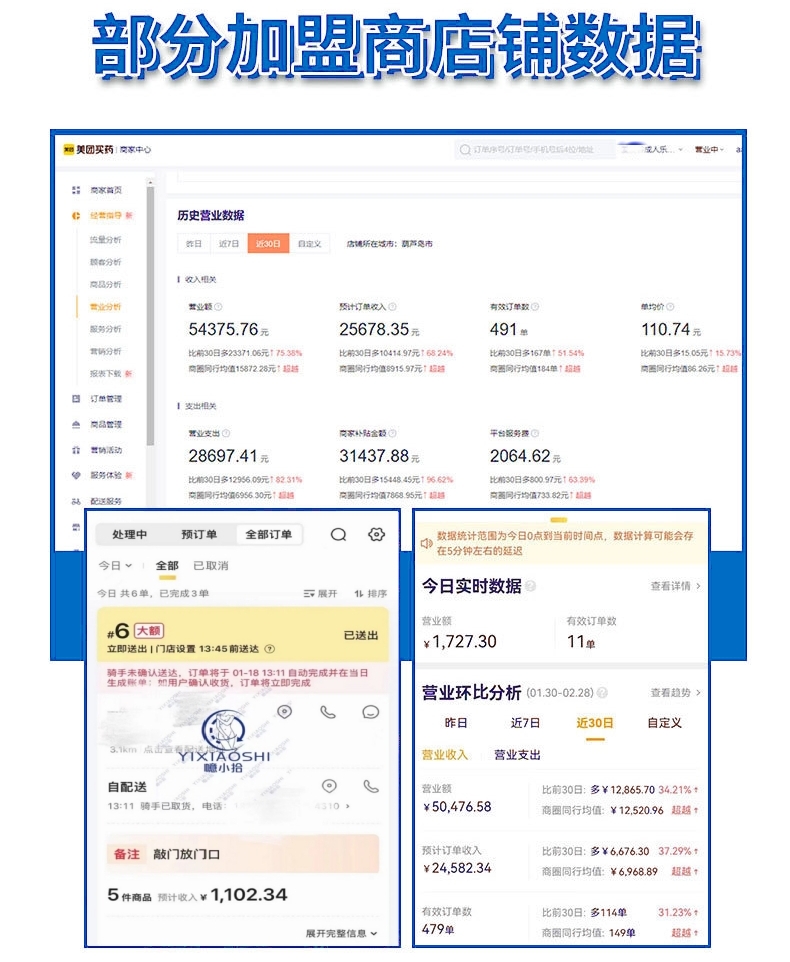Click the 排序 sort icon
Screen dimensions: 790x962
pyautogui.click(x=359, y=593)
